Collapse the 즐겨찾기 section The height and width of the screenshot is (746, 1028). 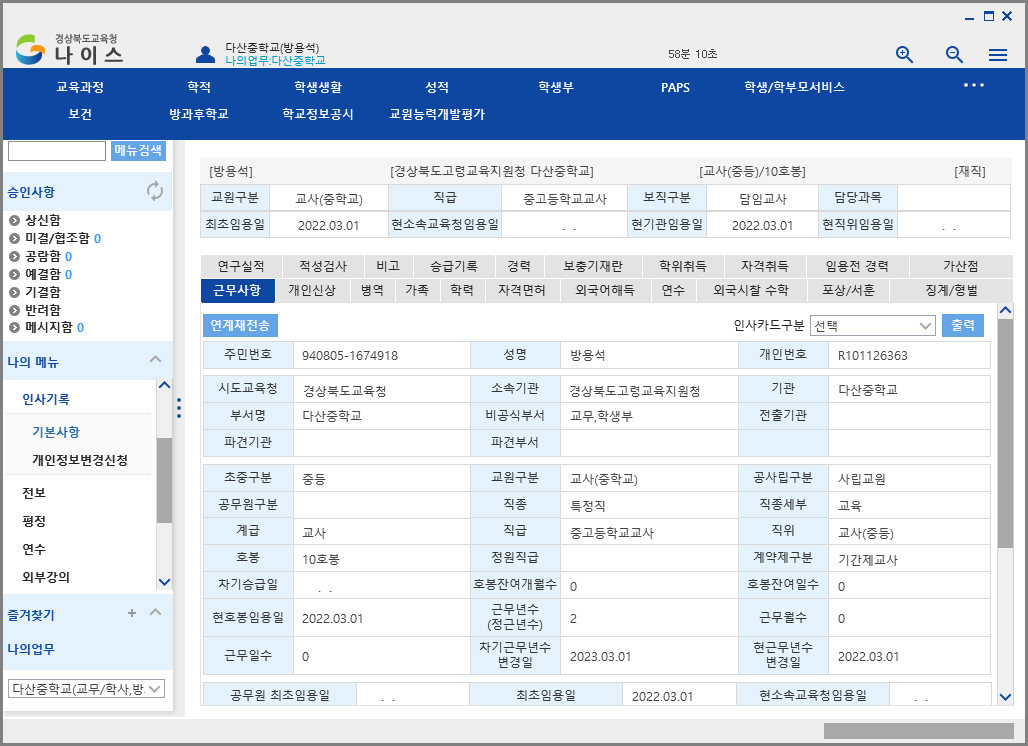click(155, 612)
